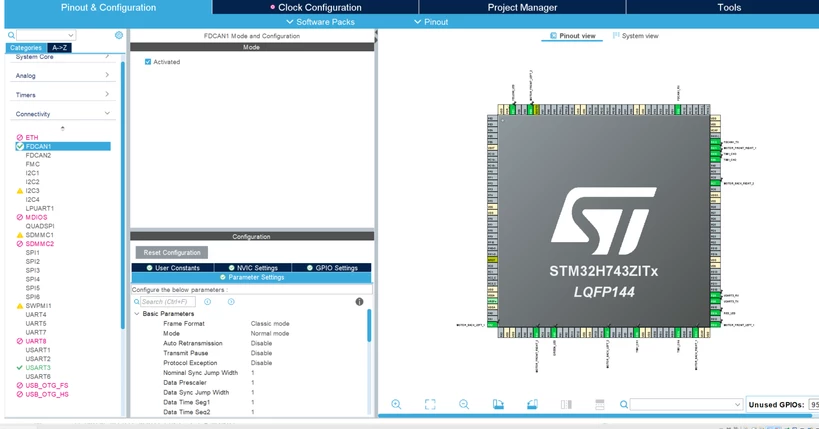
Task: Click the disabled icon next to USB_OTG_FS
Action: [20, 386]
